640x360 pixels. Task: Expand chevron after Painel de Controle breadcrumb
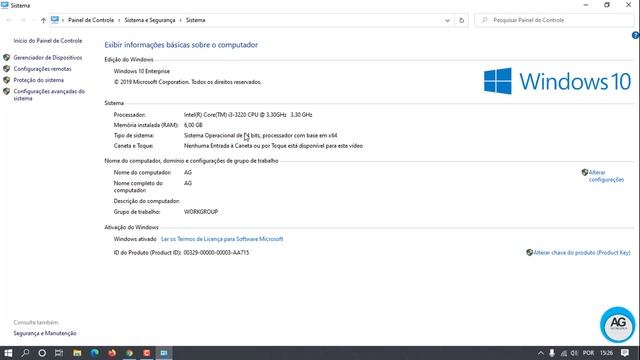tap(119, 20)
